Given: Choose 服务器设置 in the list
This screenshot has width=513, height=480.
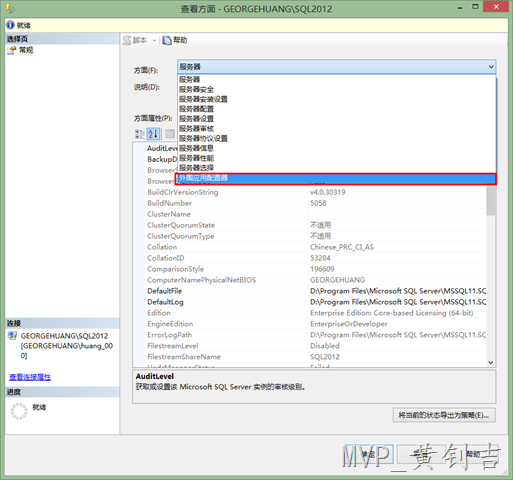Looking at the screenshot, I should coord(337,119).
